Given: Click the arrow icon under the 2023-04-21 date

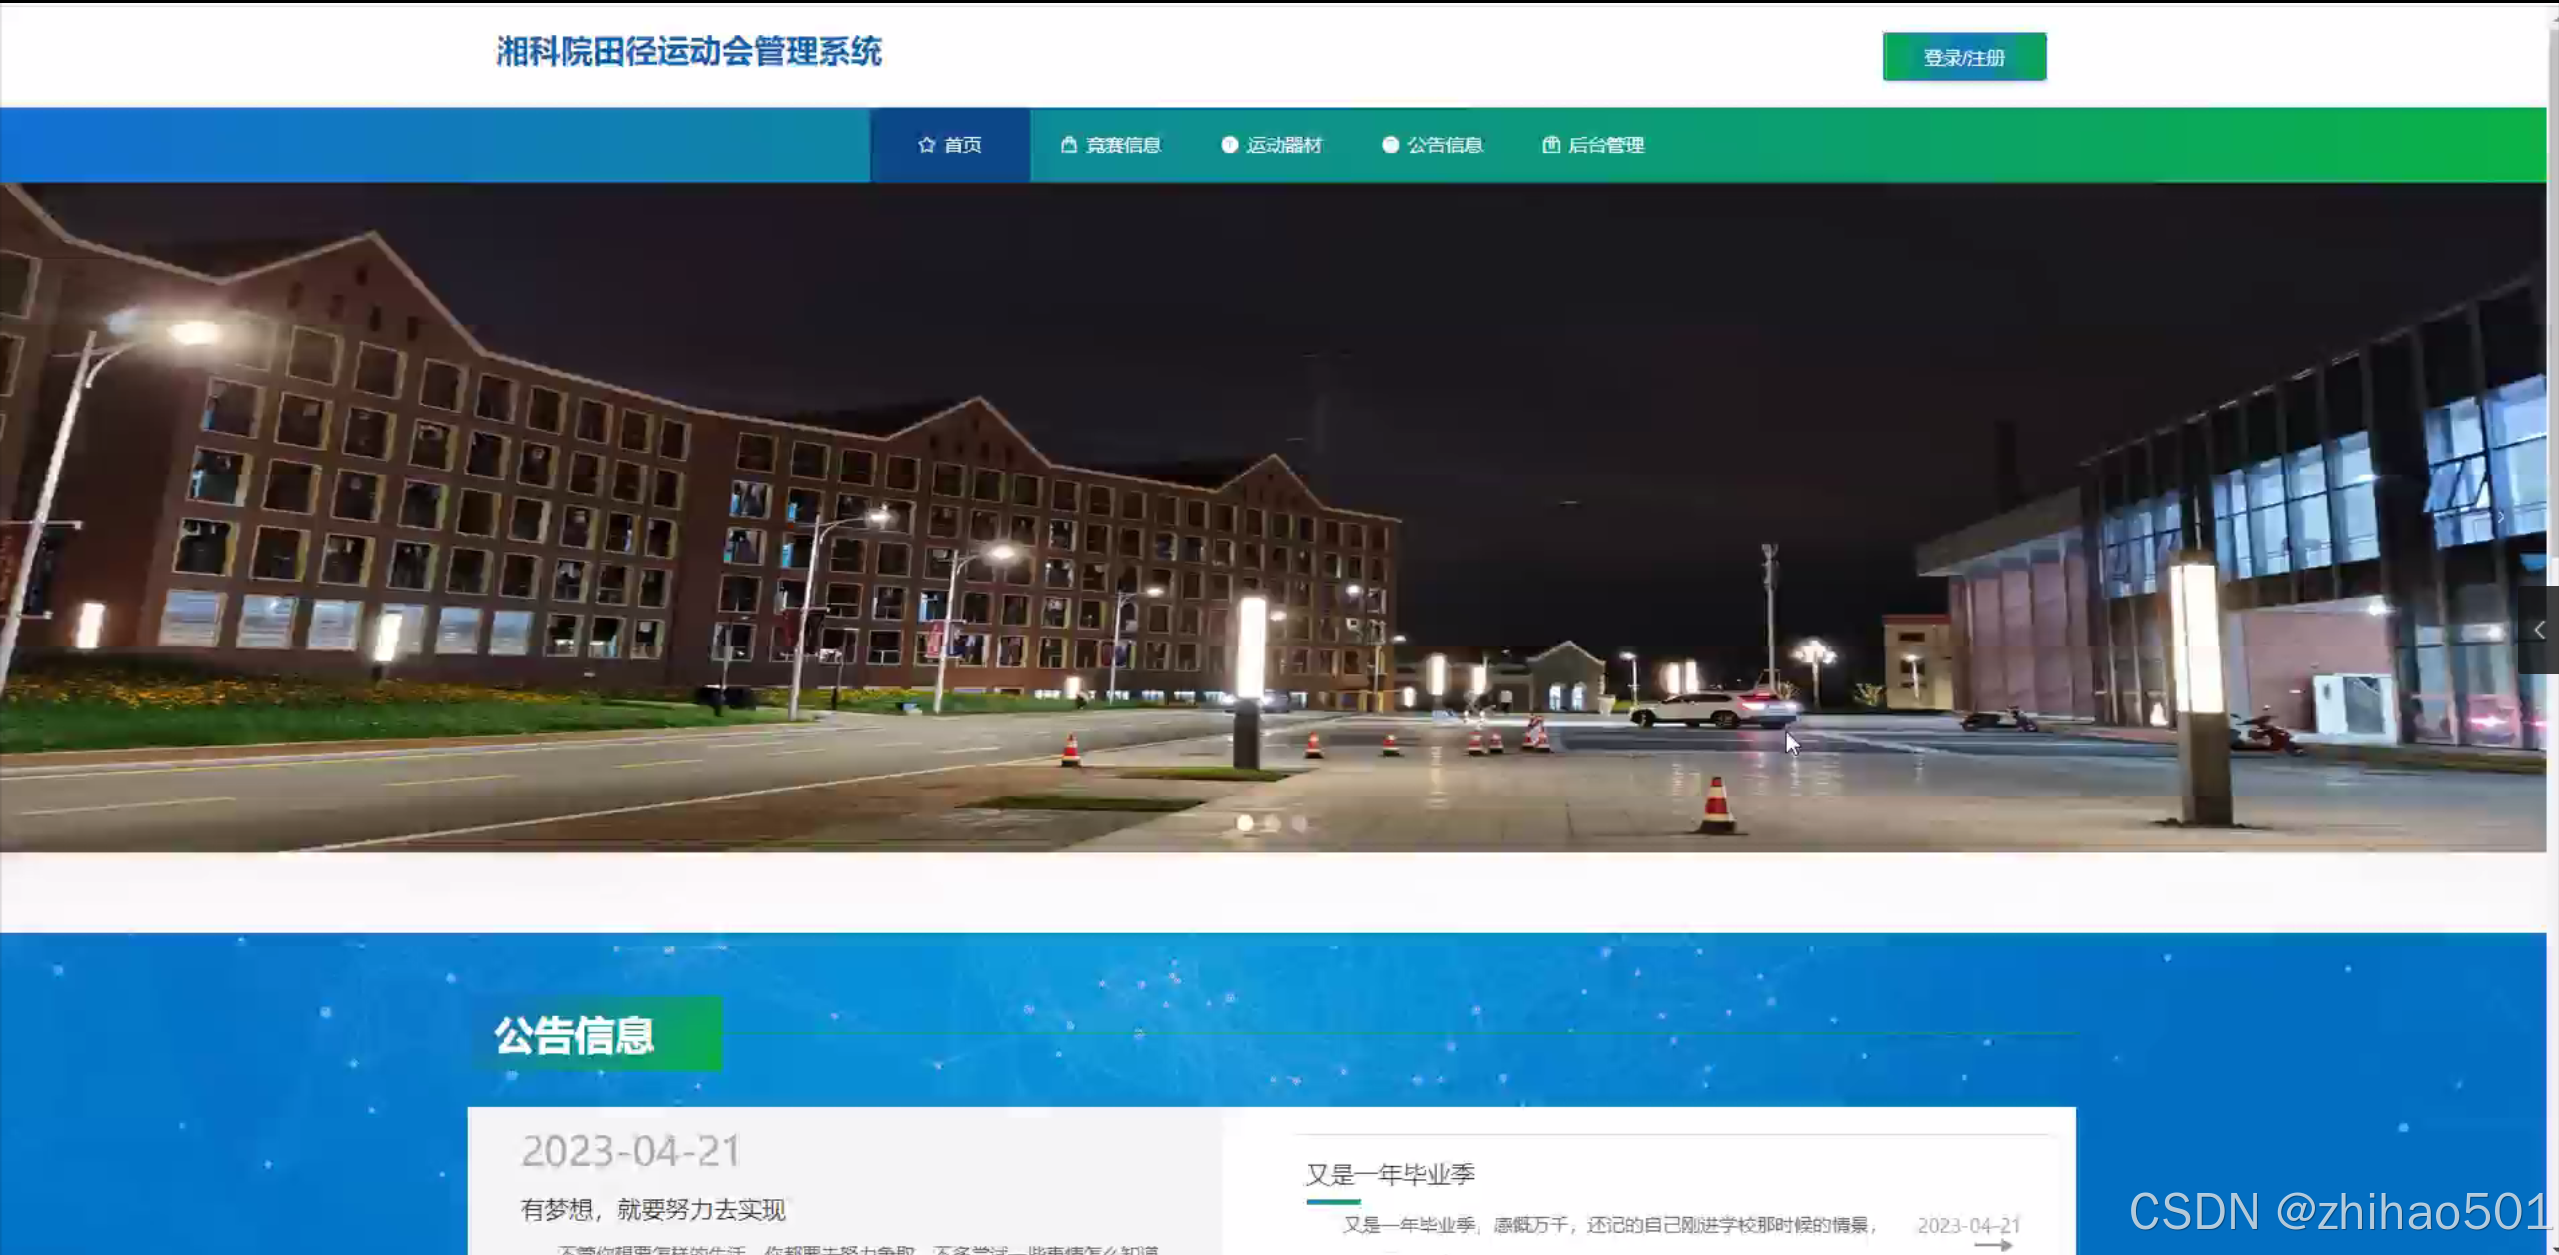Looking at the screenshot, I should (1992, 1245).
